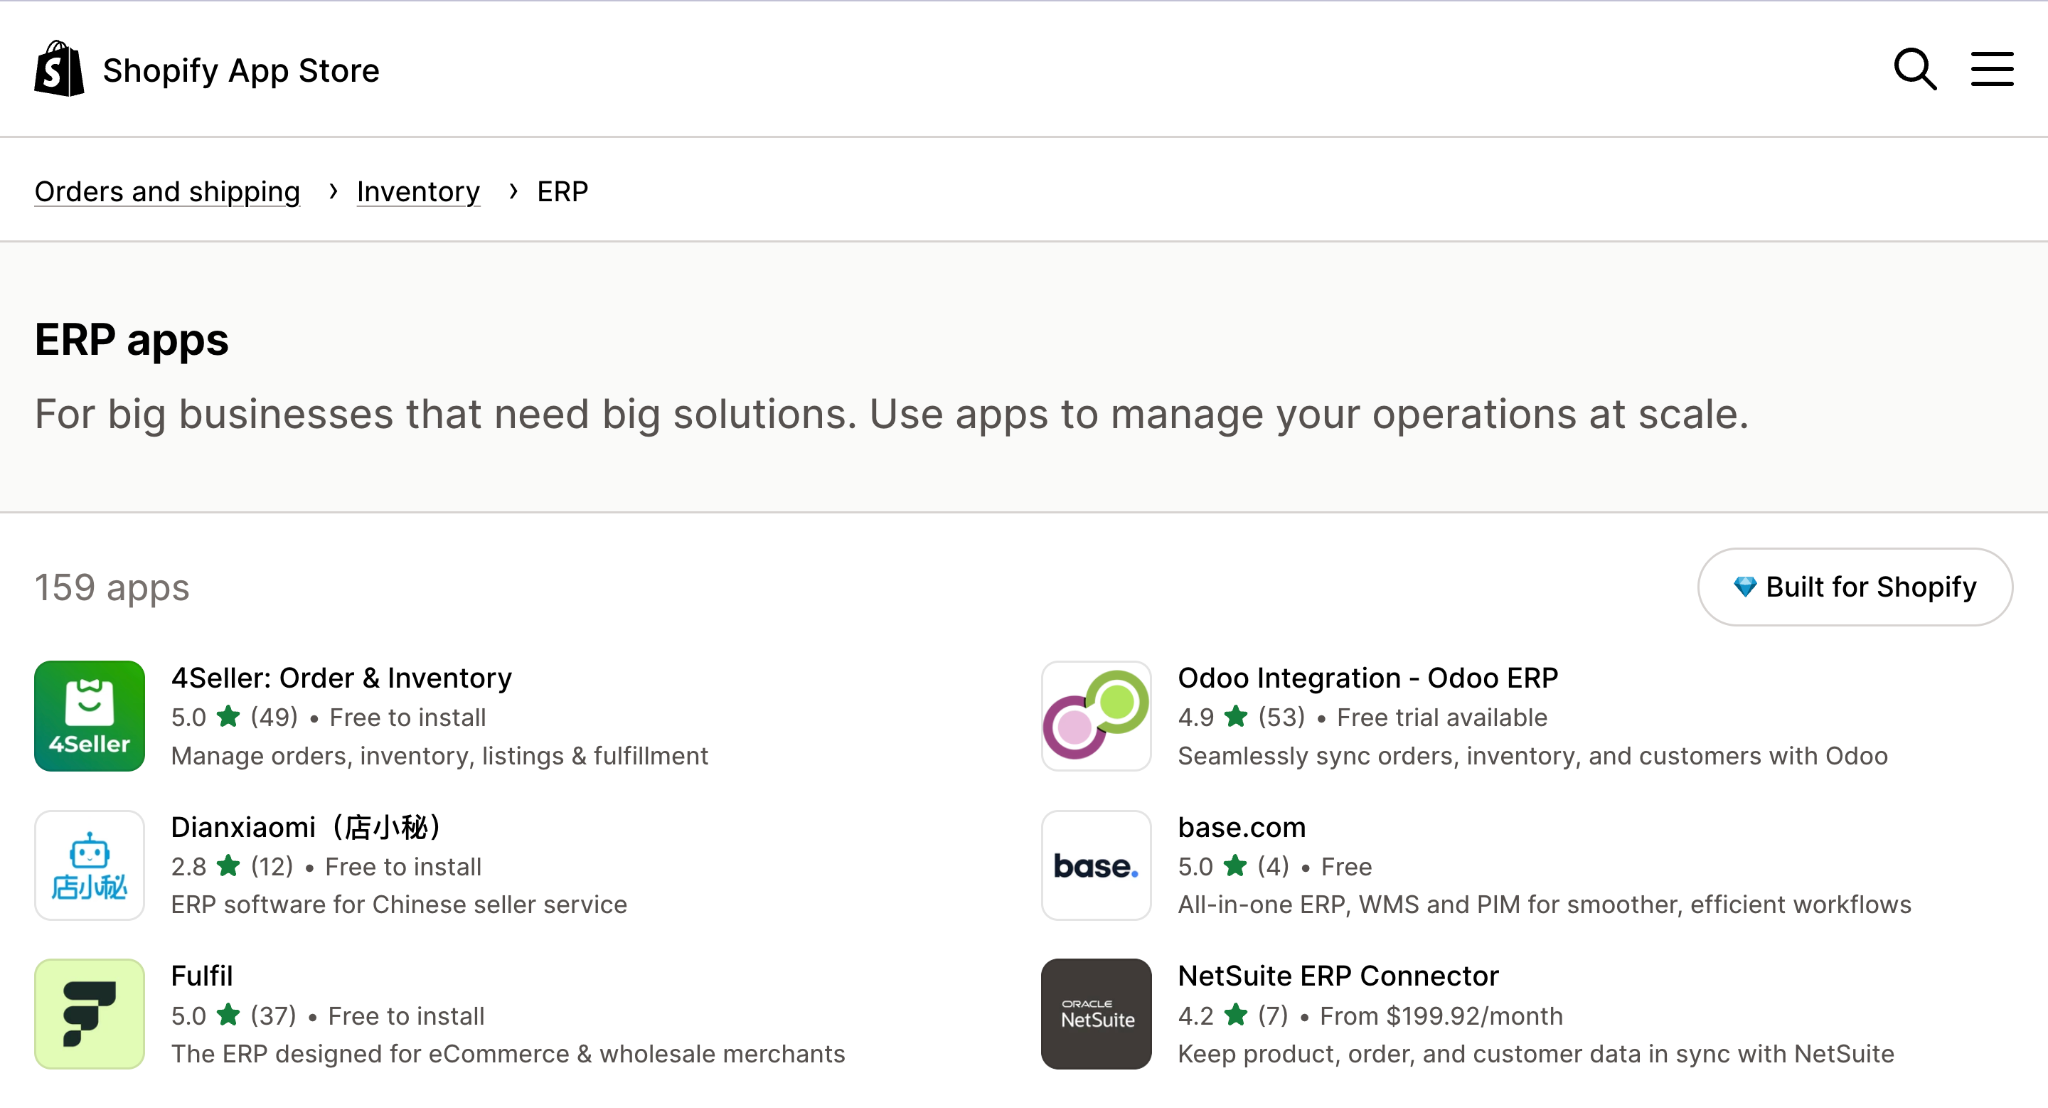Open Dianxiaomi app icon
The width and height of the screenshot is (2048, 1108).
90,865
